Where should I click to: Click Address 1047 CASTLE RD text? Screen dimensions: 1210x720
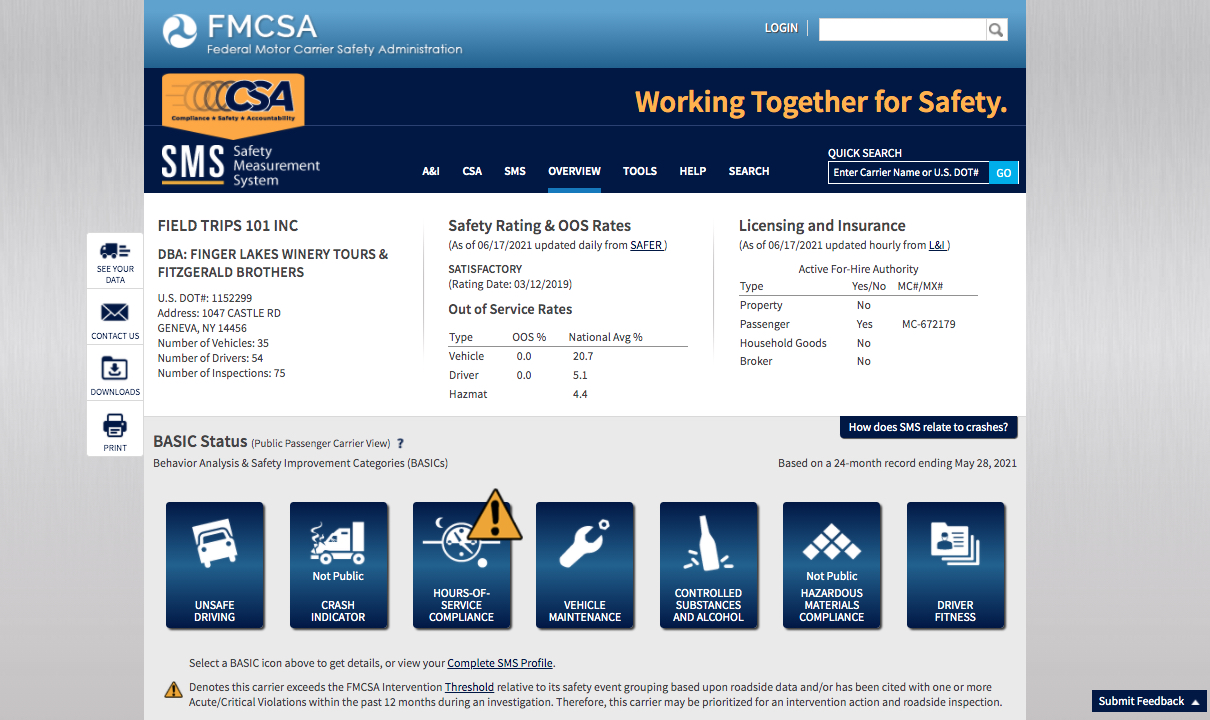click(219, 313)
